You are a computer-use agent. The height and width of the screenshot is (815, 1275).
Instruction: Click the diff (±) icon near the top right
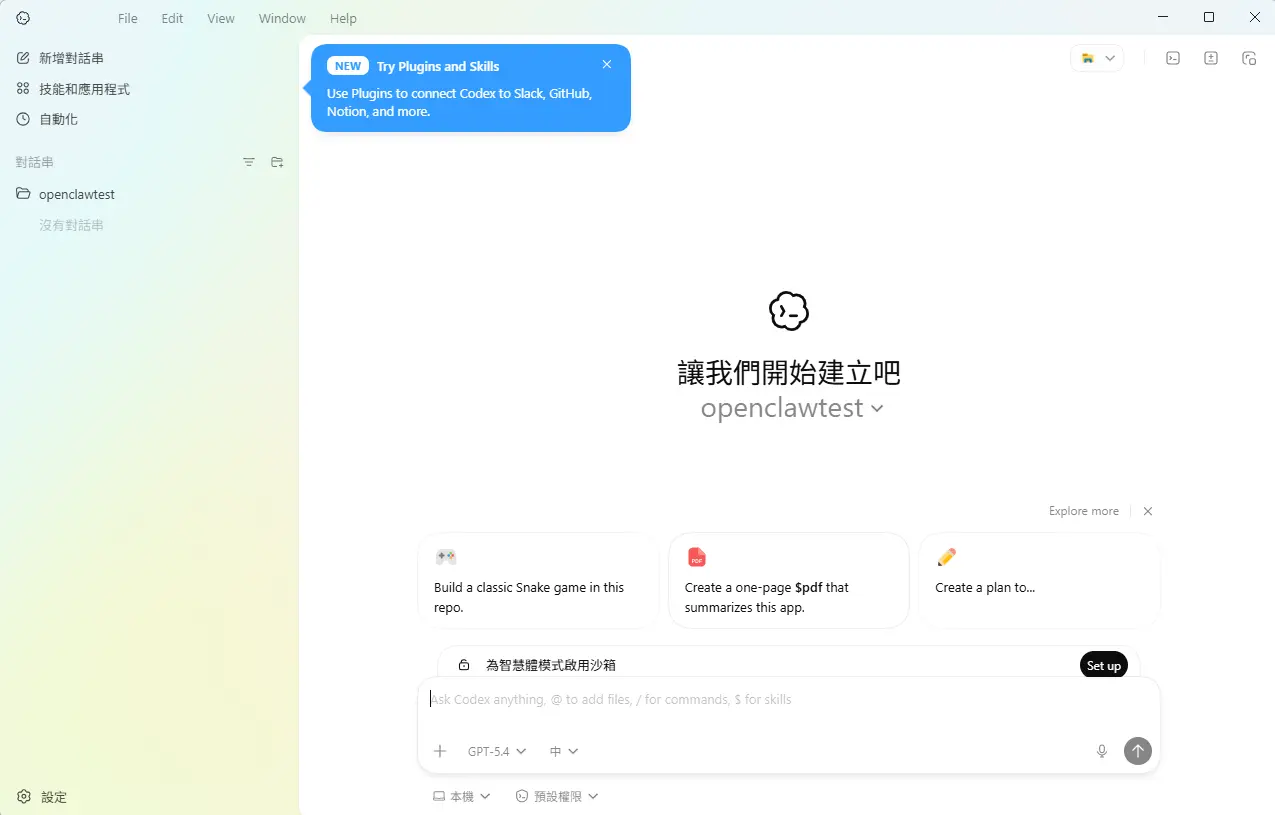point(1210,58)
